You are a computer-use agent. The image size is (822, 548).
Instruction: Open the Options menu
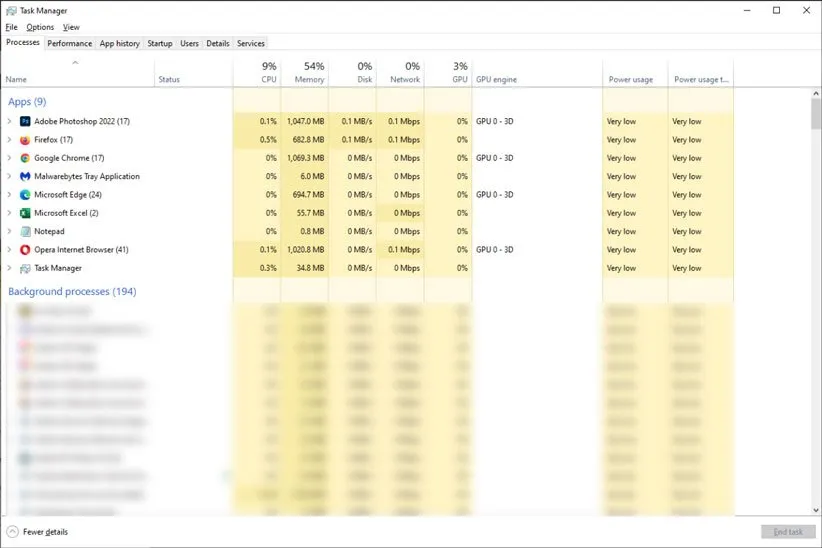tap(40, 27)
